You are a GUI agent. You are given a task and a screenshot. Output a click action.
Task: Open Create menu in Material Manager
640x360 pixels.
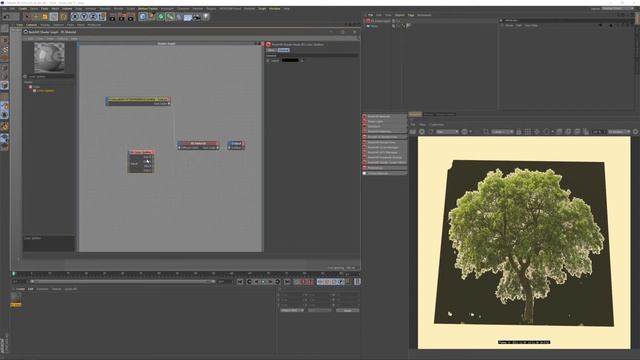click(x=20, y=289)
